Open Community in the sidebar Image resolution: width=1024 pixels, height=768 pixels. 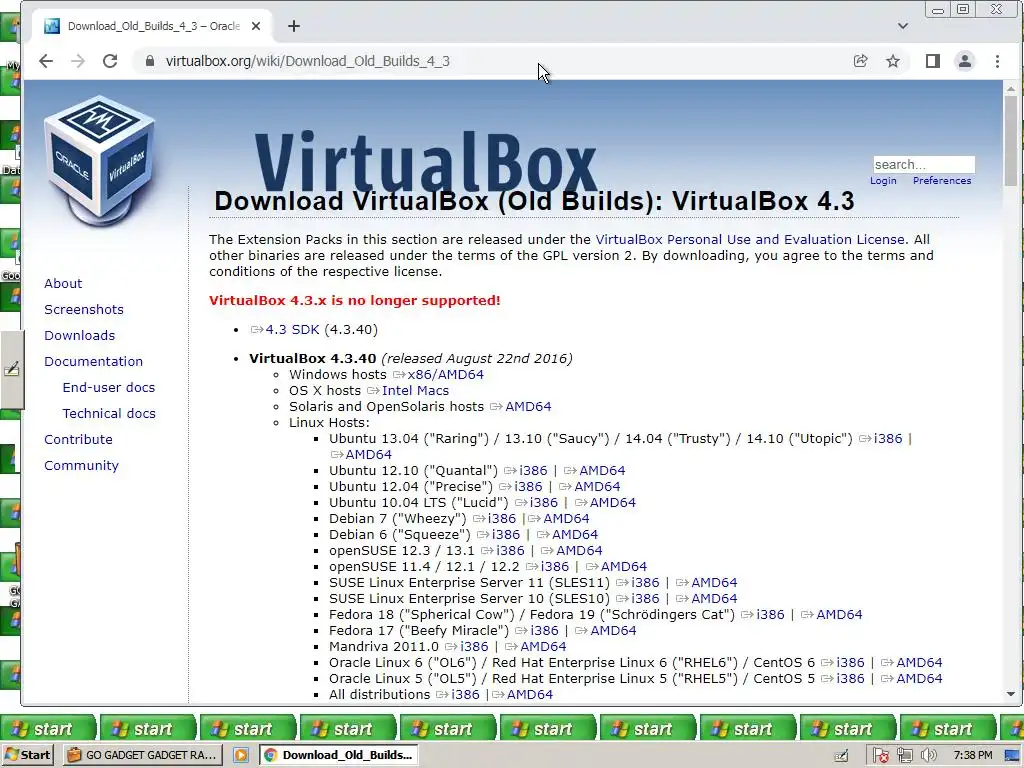pos(82,466)
